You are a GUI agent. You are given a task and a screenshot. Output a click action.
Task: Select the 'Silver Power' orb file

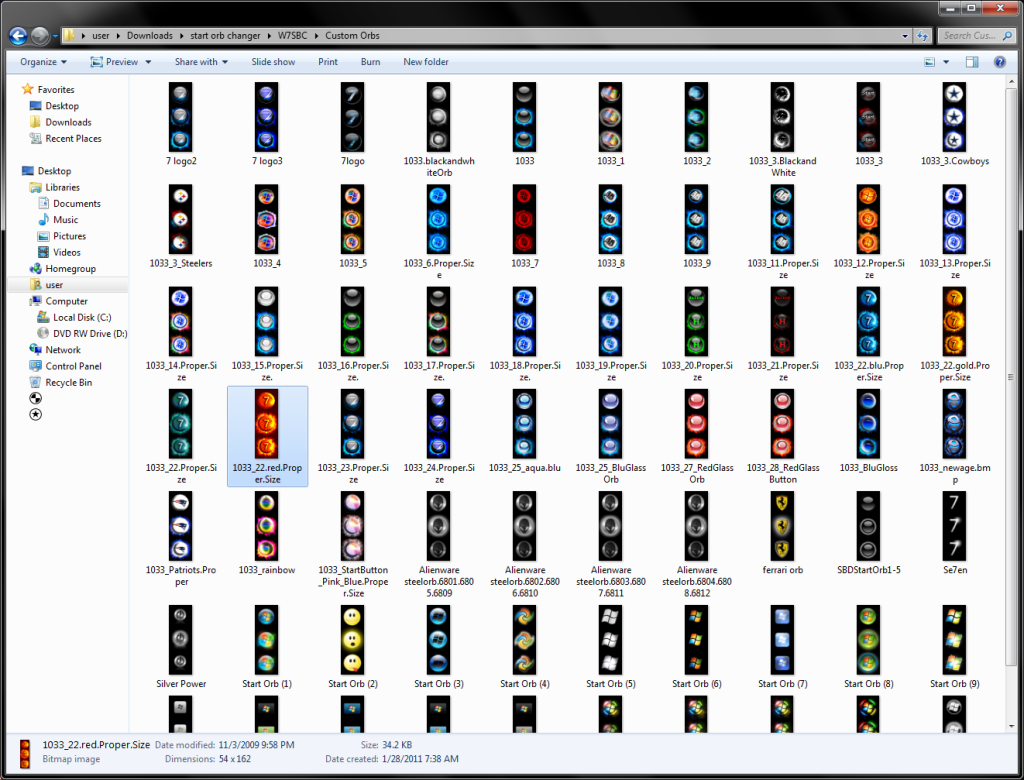pos(181,647)
